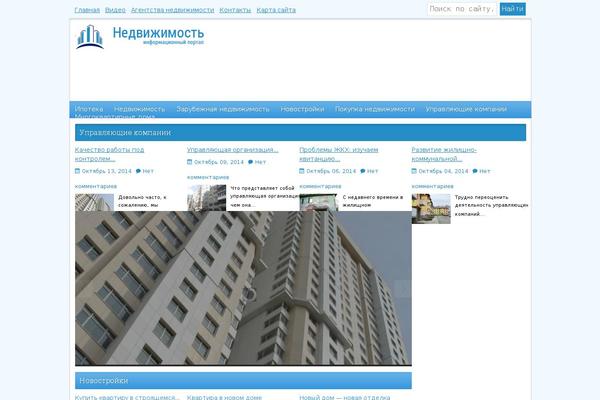Click calendar icon beside Октябрь 06, 2014
Screen dimensions: 600x400
302,171
